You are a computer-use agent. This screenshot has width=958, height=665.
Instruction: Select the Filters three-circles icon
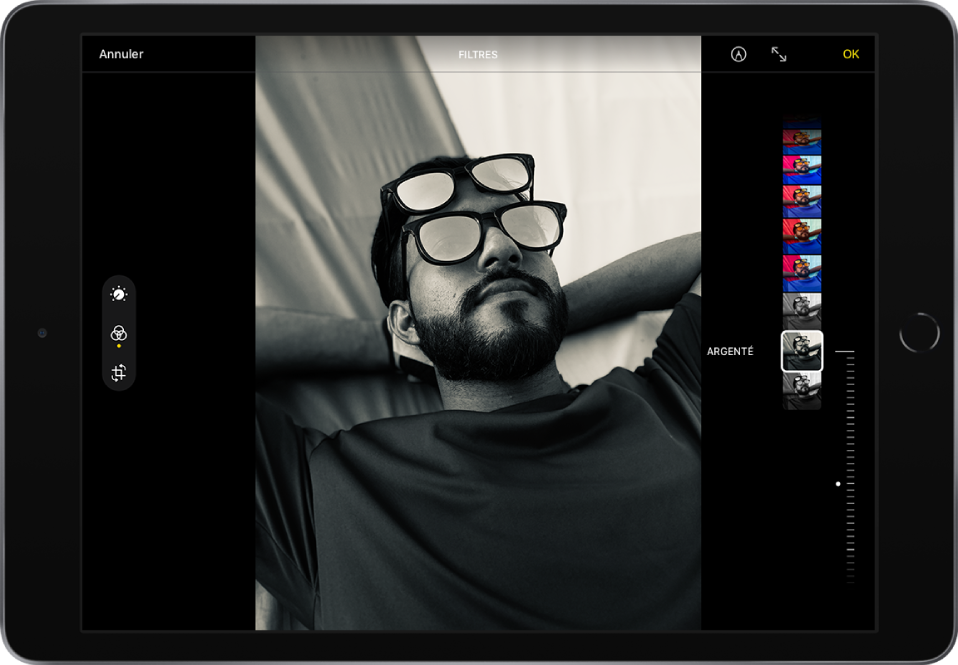pos(119,333)
